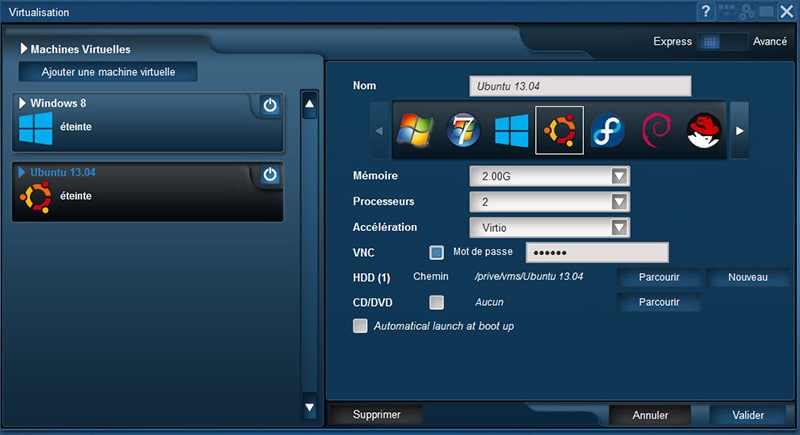Open the help question mark icon
The image size is (800, 435).
click(706, 11)
